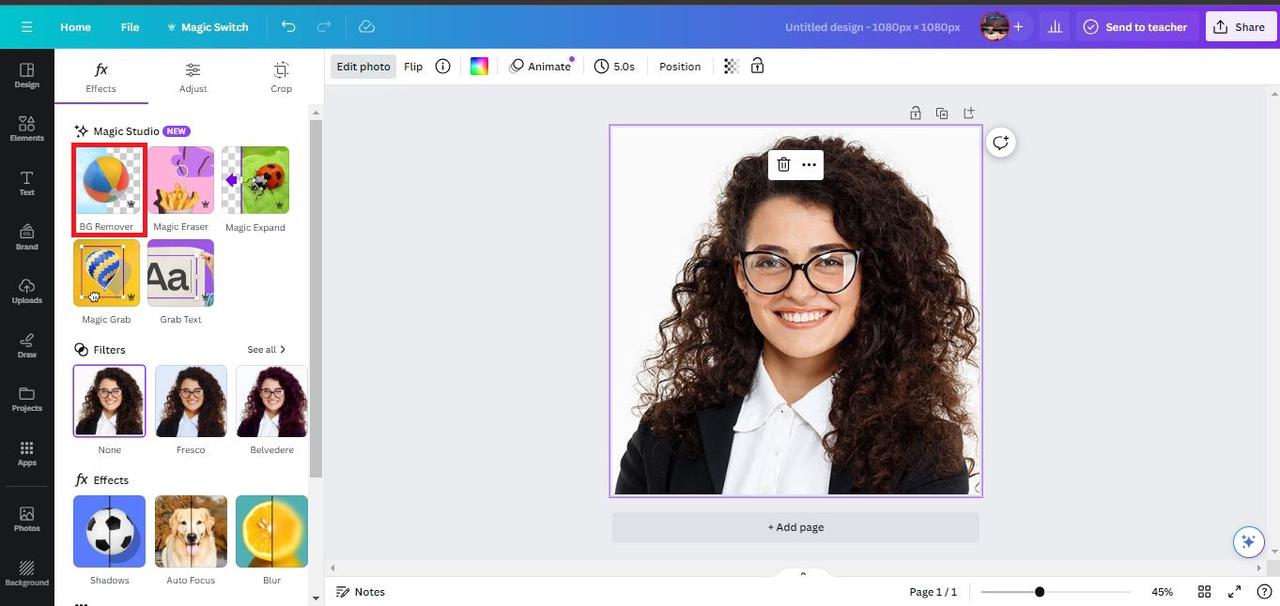
Task: Delete the image with trash icon
Action: click(x=783, y=164)
